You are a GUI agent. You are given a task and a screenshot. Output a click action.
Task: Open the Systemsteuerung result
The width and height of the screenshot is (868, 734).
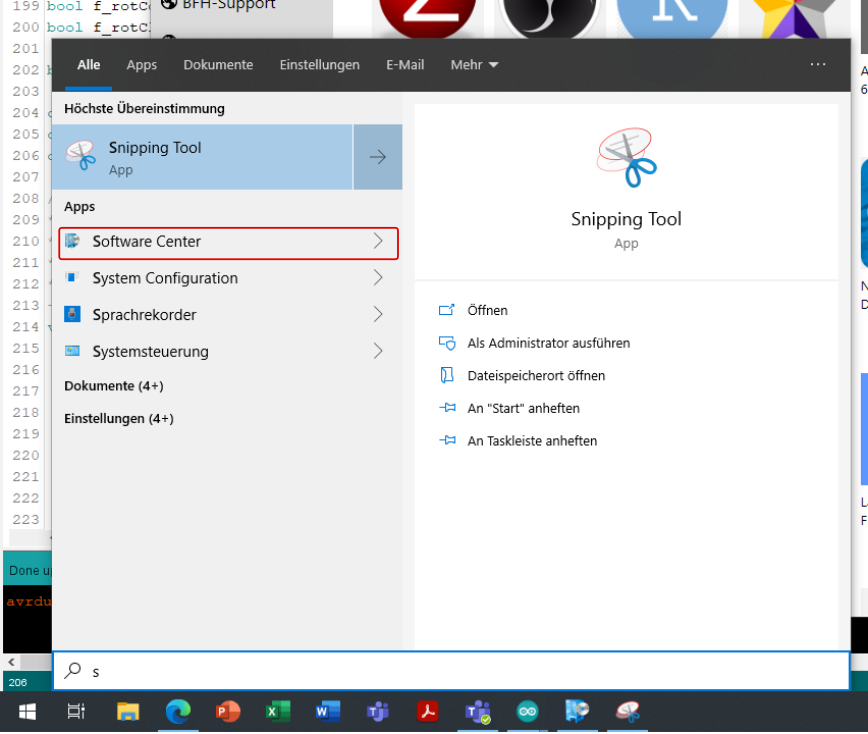[x=228, y=351]
